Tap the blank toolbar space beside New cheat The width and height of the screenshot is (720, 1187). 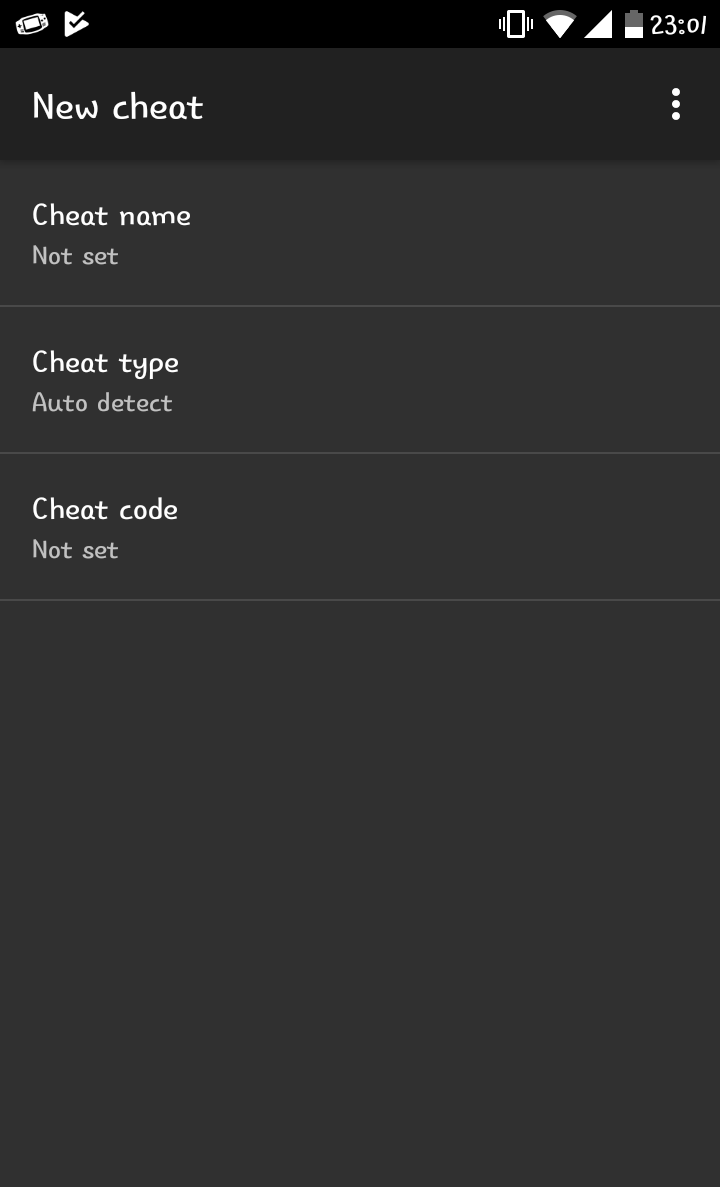pos(430,106)
